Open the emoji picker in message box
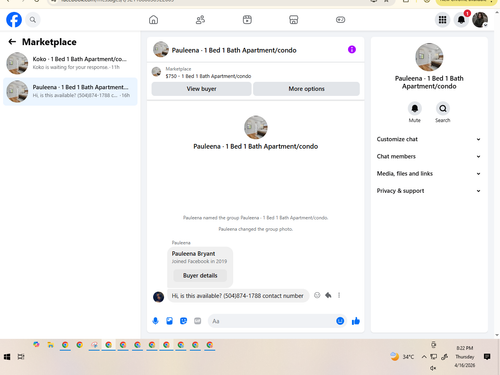The image size is (500, 375). pos(340,321)
